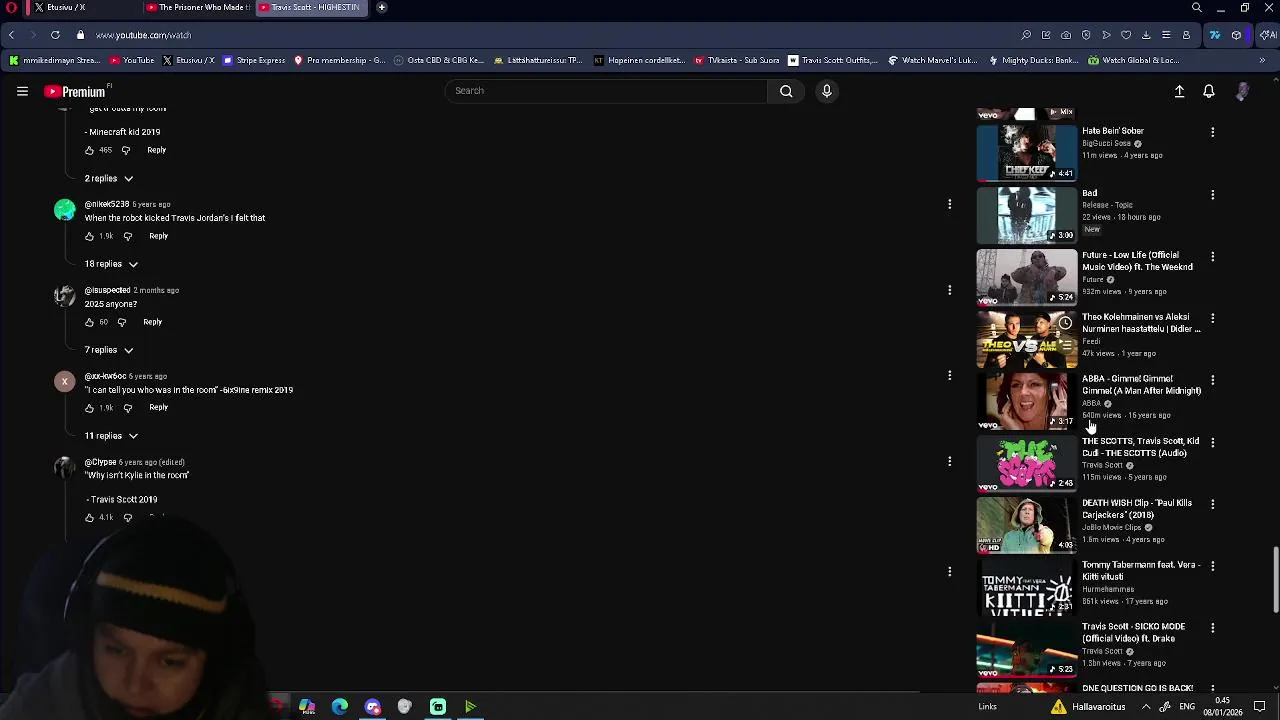Viewport: 1280px width, 720px height.
Task: Click the YouTube search input field
Action: pos(606,91)
